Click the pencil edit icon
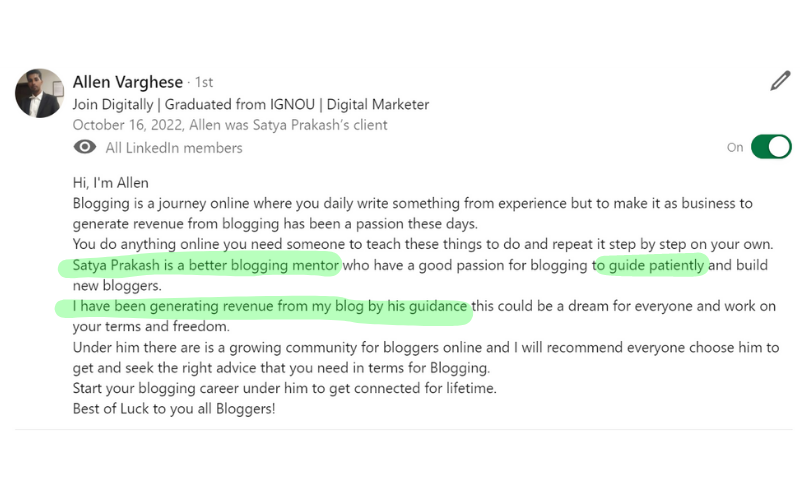The height and width of the screenshot is (500, 800). click(x=780, y=81)
